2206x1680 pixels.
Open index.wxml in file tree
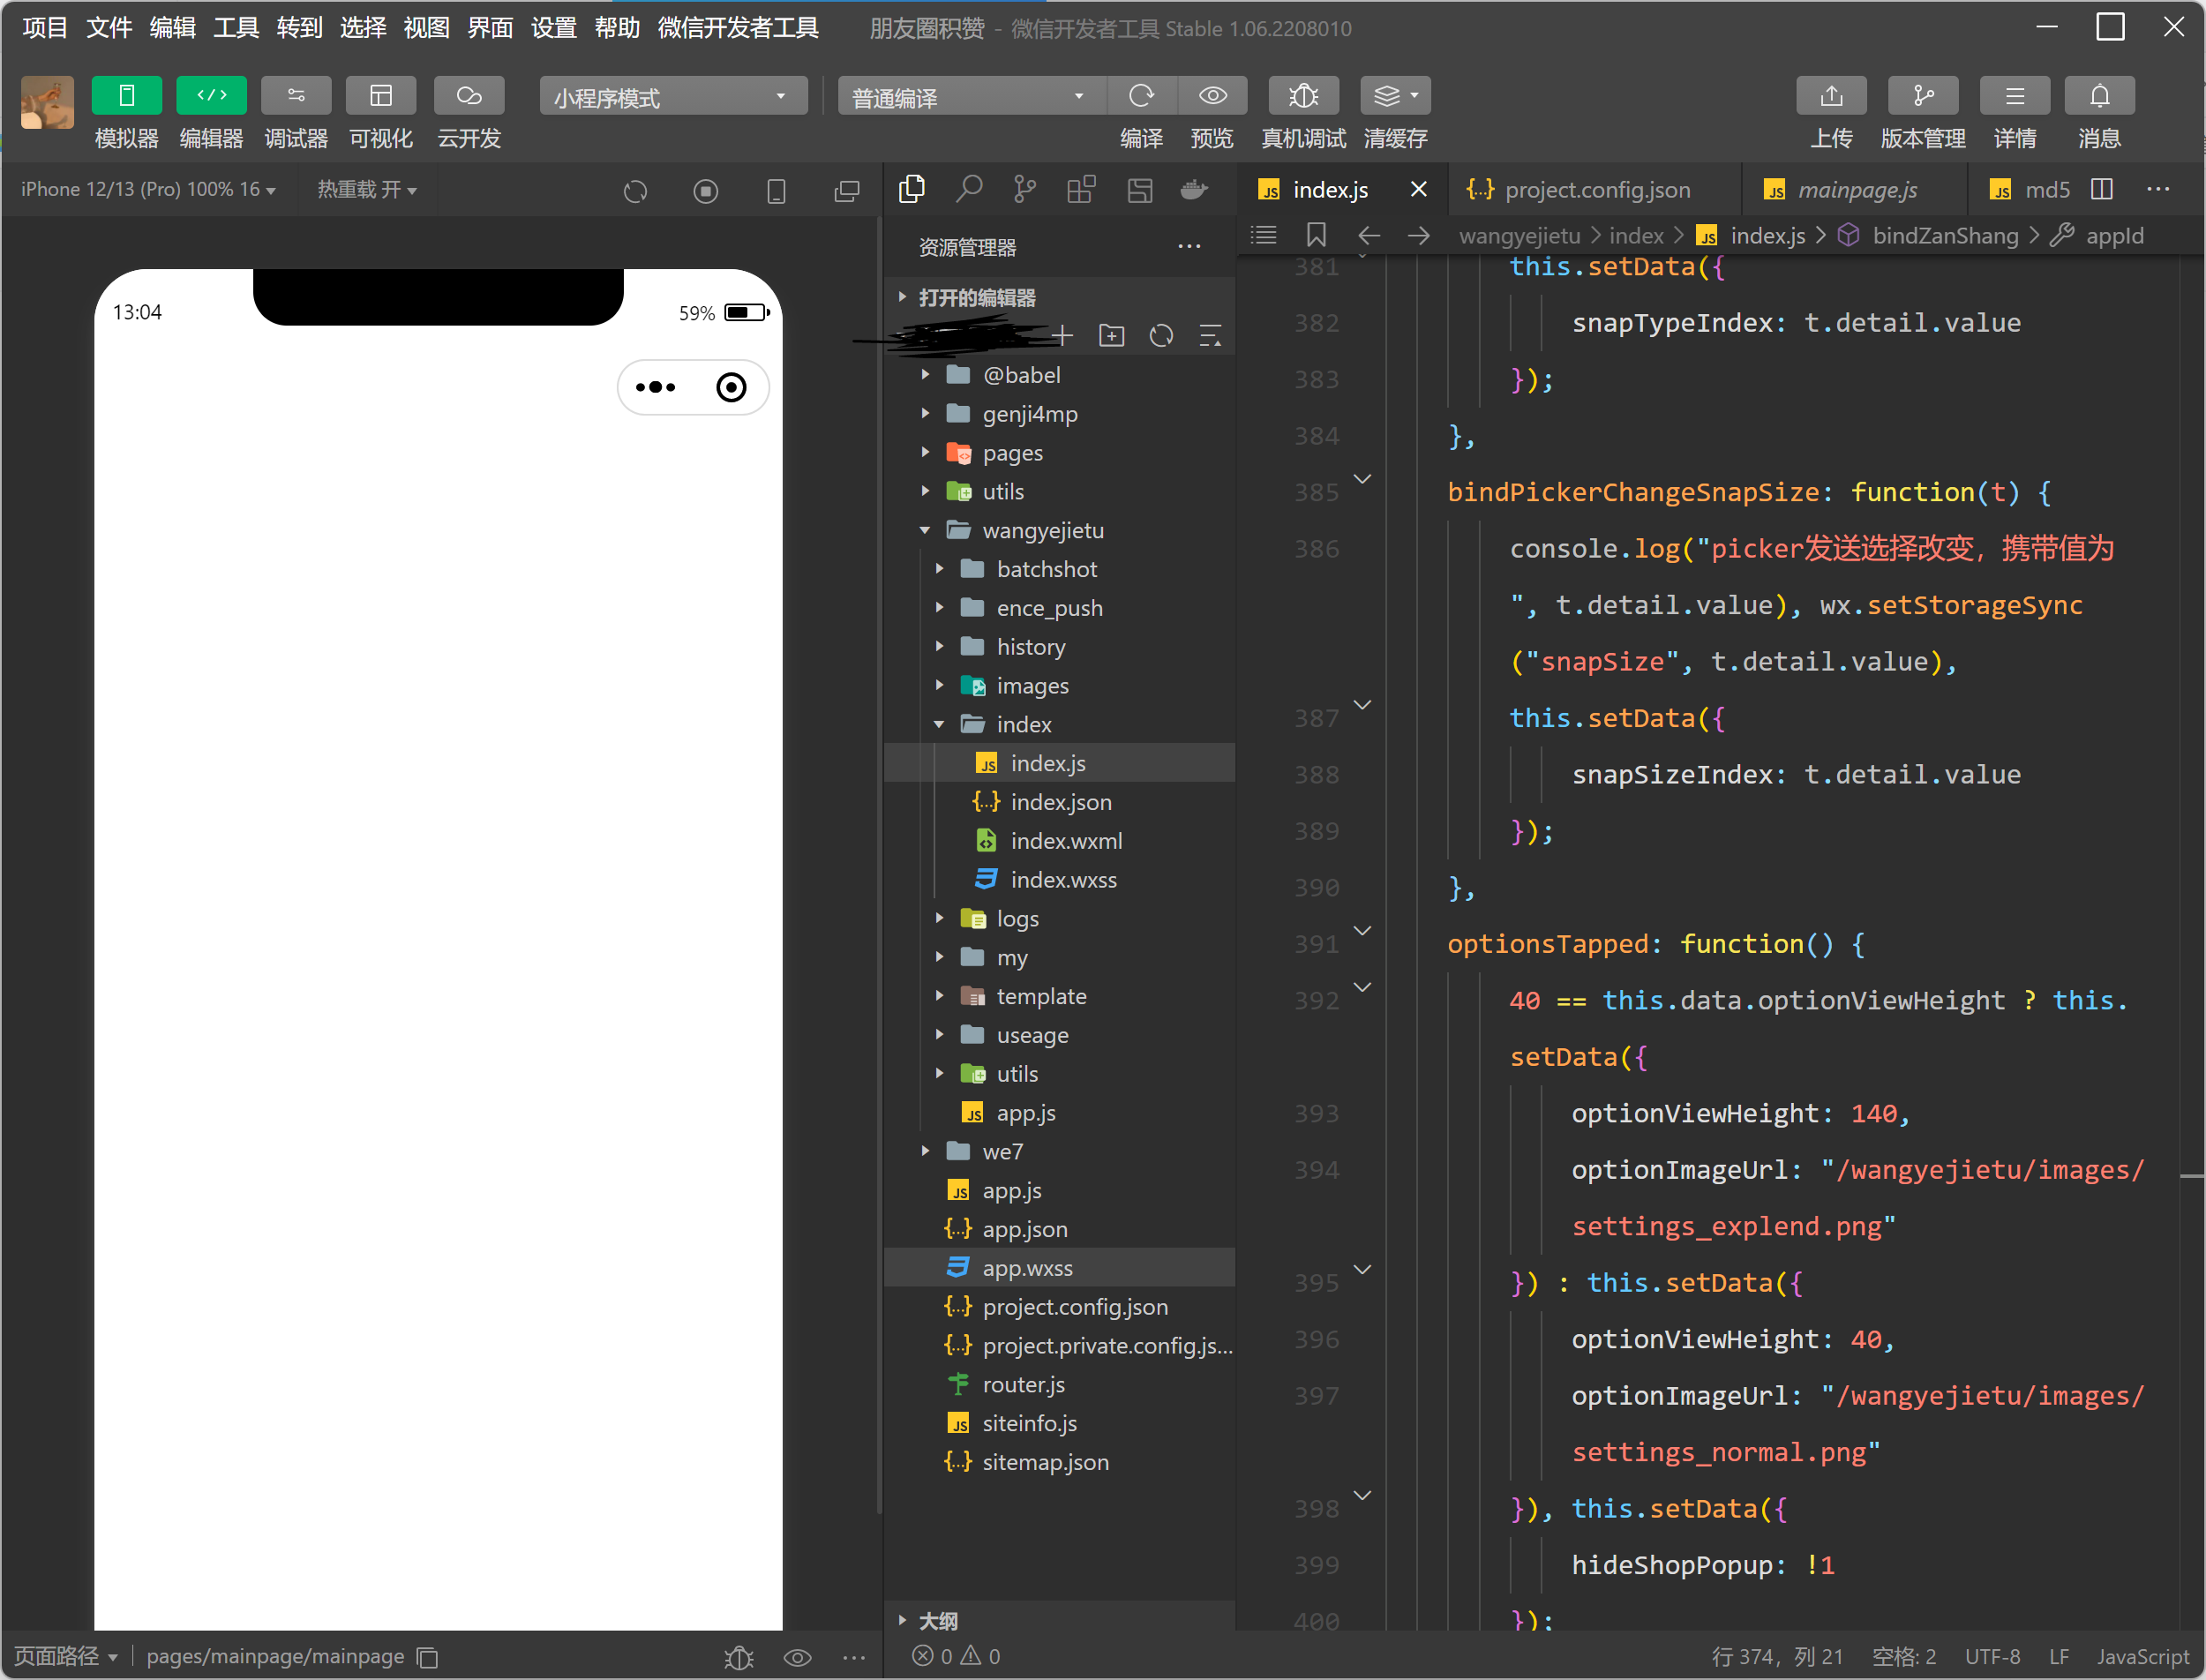tap(1065, 841)
